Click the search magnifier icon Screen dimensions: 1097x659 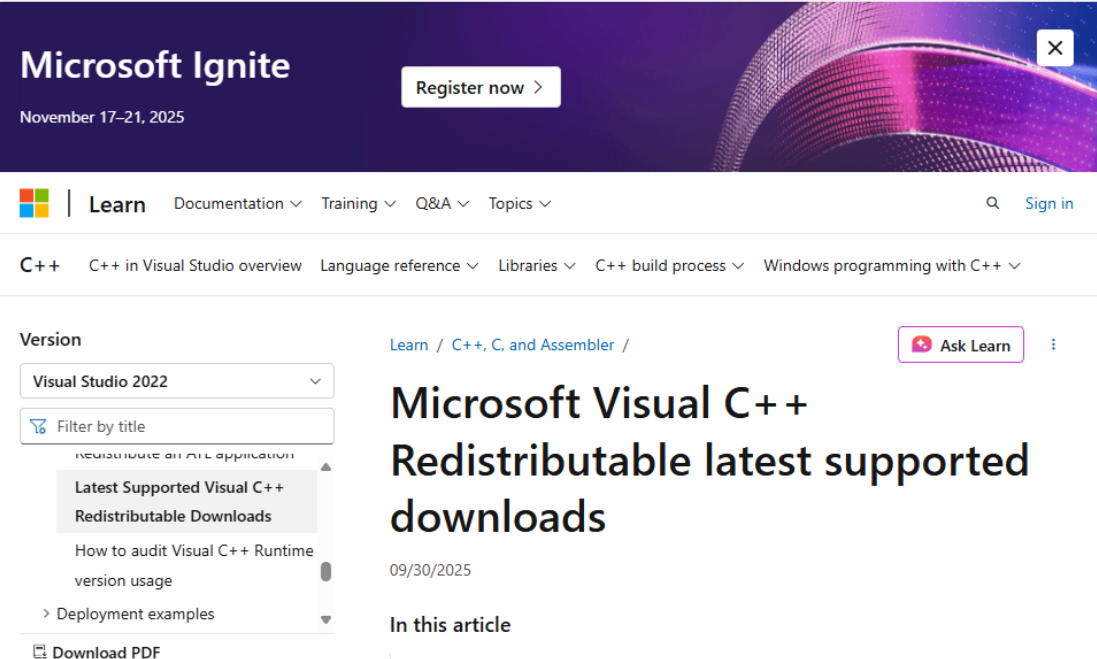tap(992, 203)
